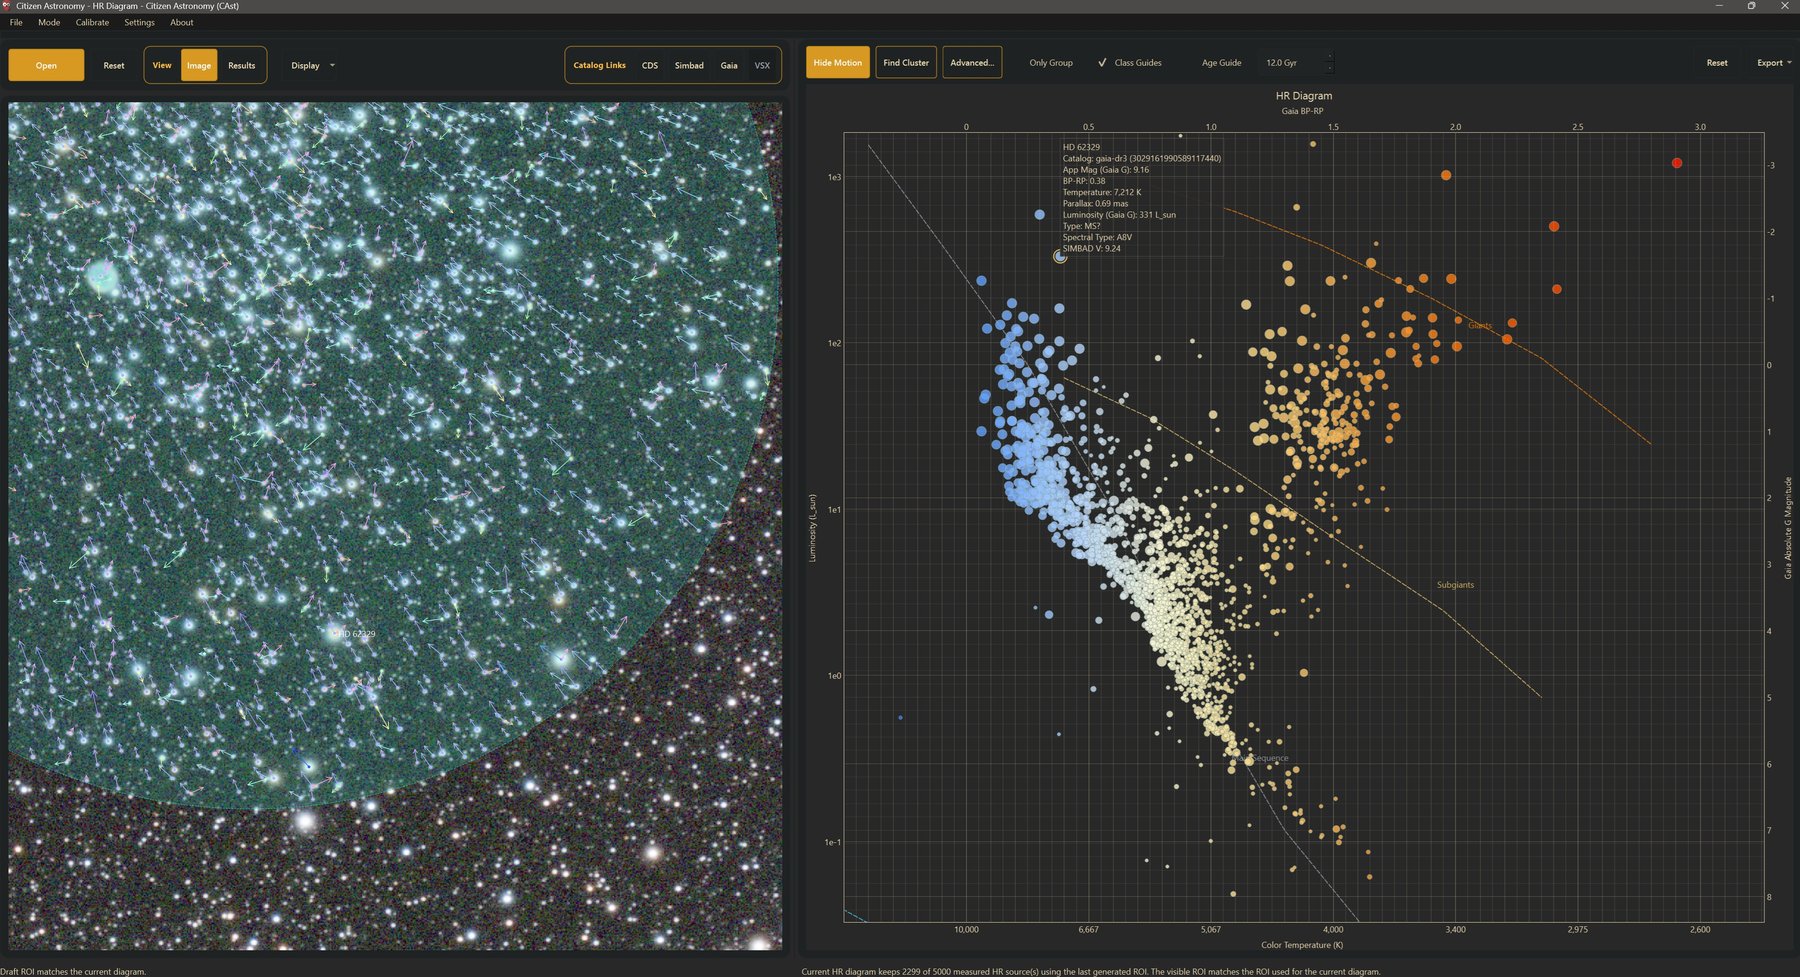Click the Giants guide label on the diagram
This screenshot has height=977, width=1800.
point(1480,326)
